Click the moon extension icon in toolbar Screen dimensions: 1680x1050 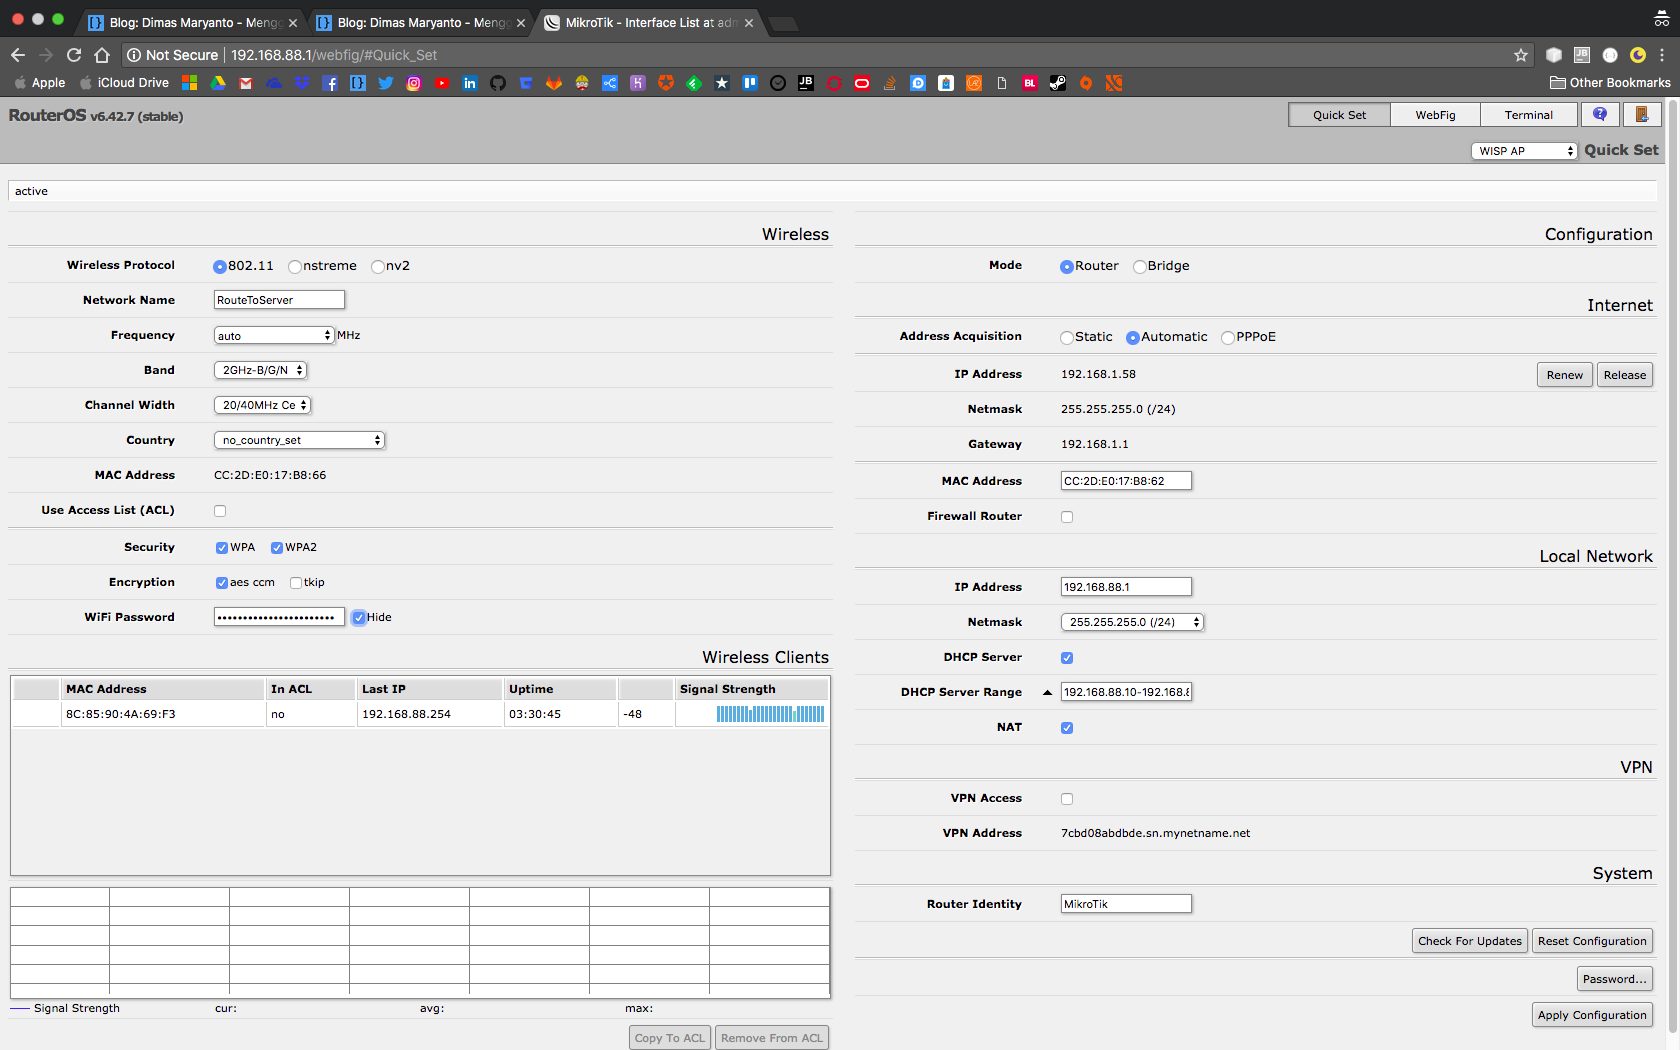coord(1637,55)
